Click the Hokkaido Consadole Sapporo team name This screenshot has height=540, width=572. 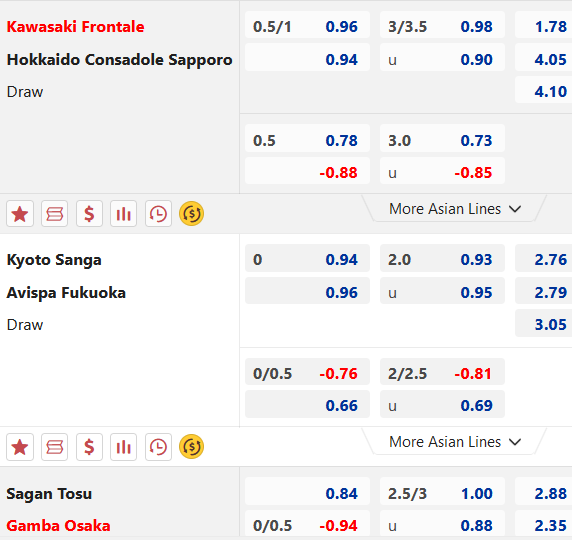point(119,59)
